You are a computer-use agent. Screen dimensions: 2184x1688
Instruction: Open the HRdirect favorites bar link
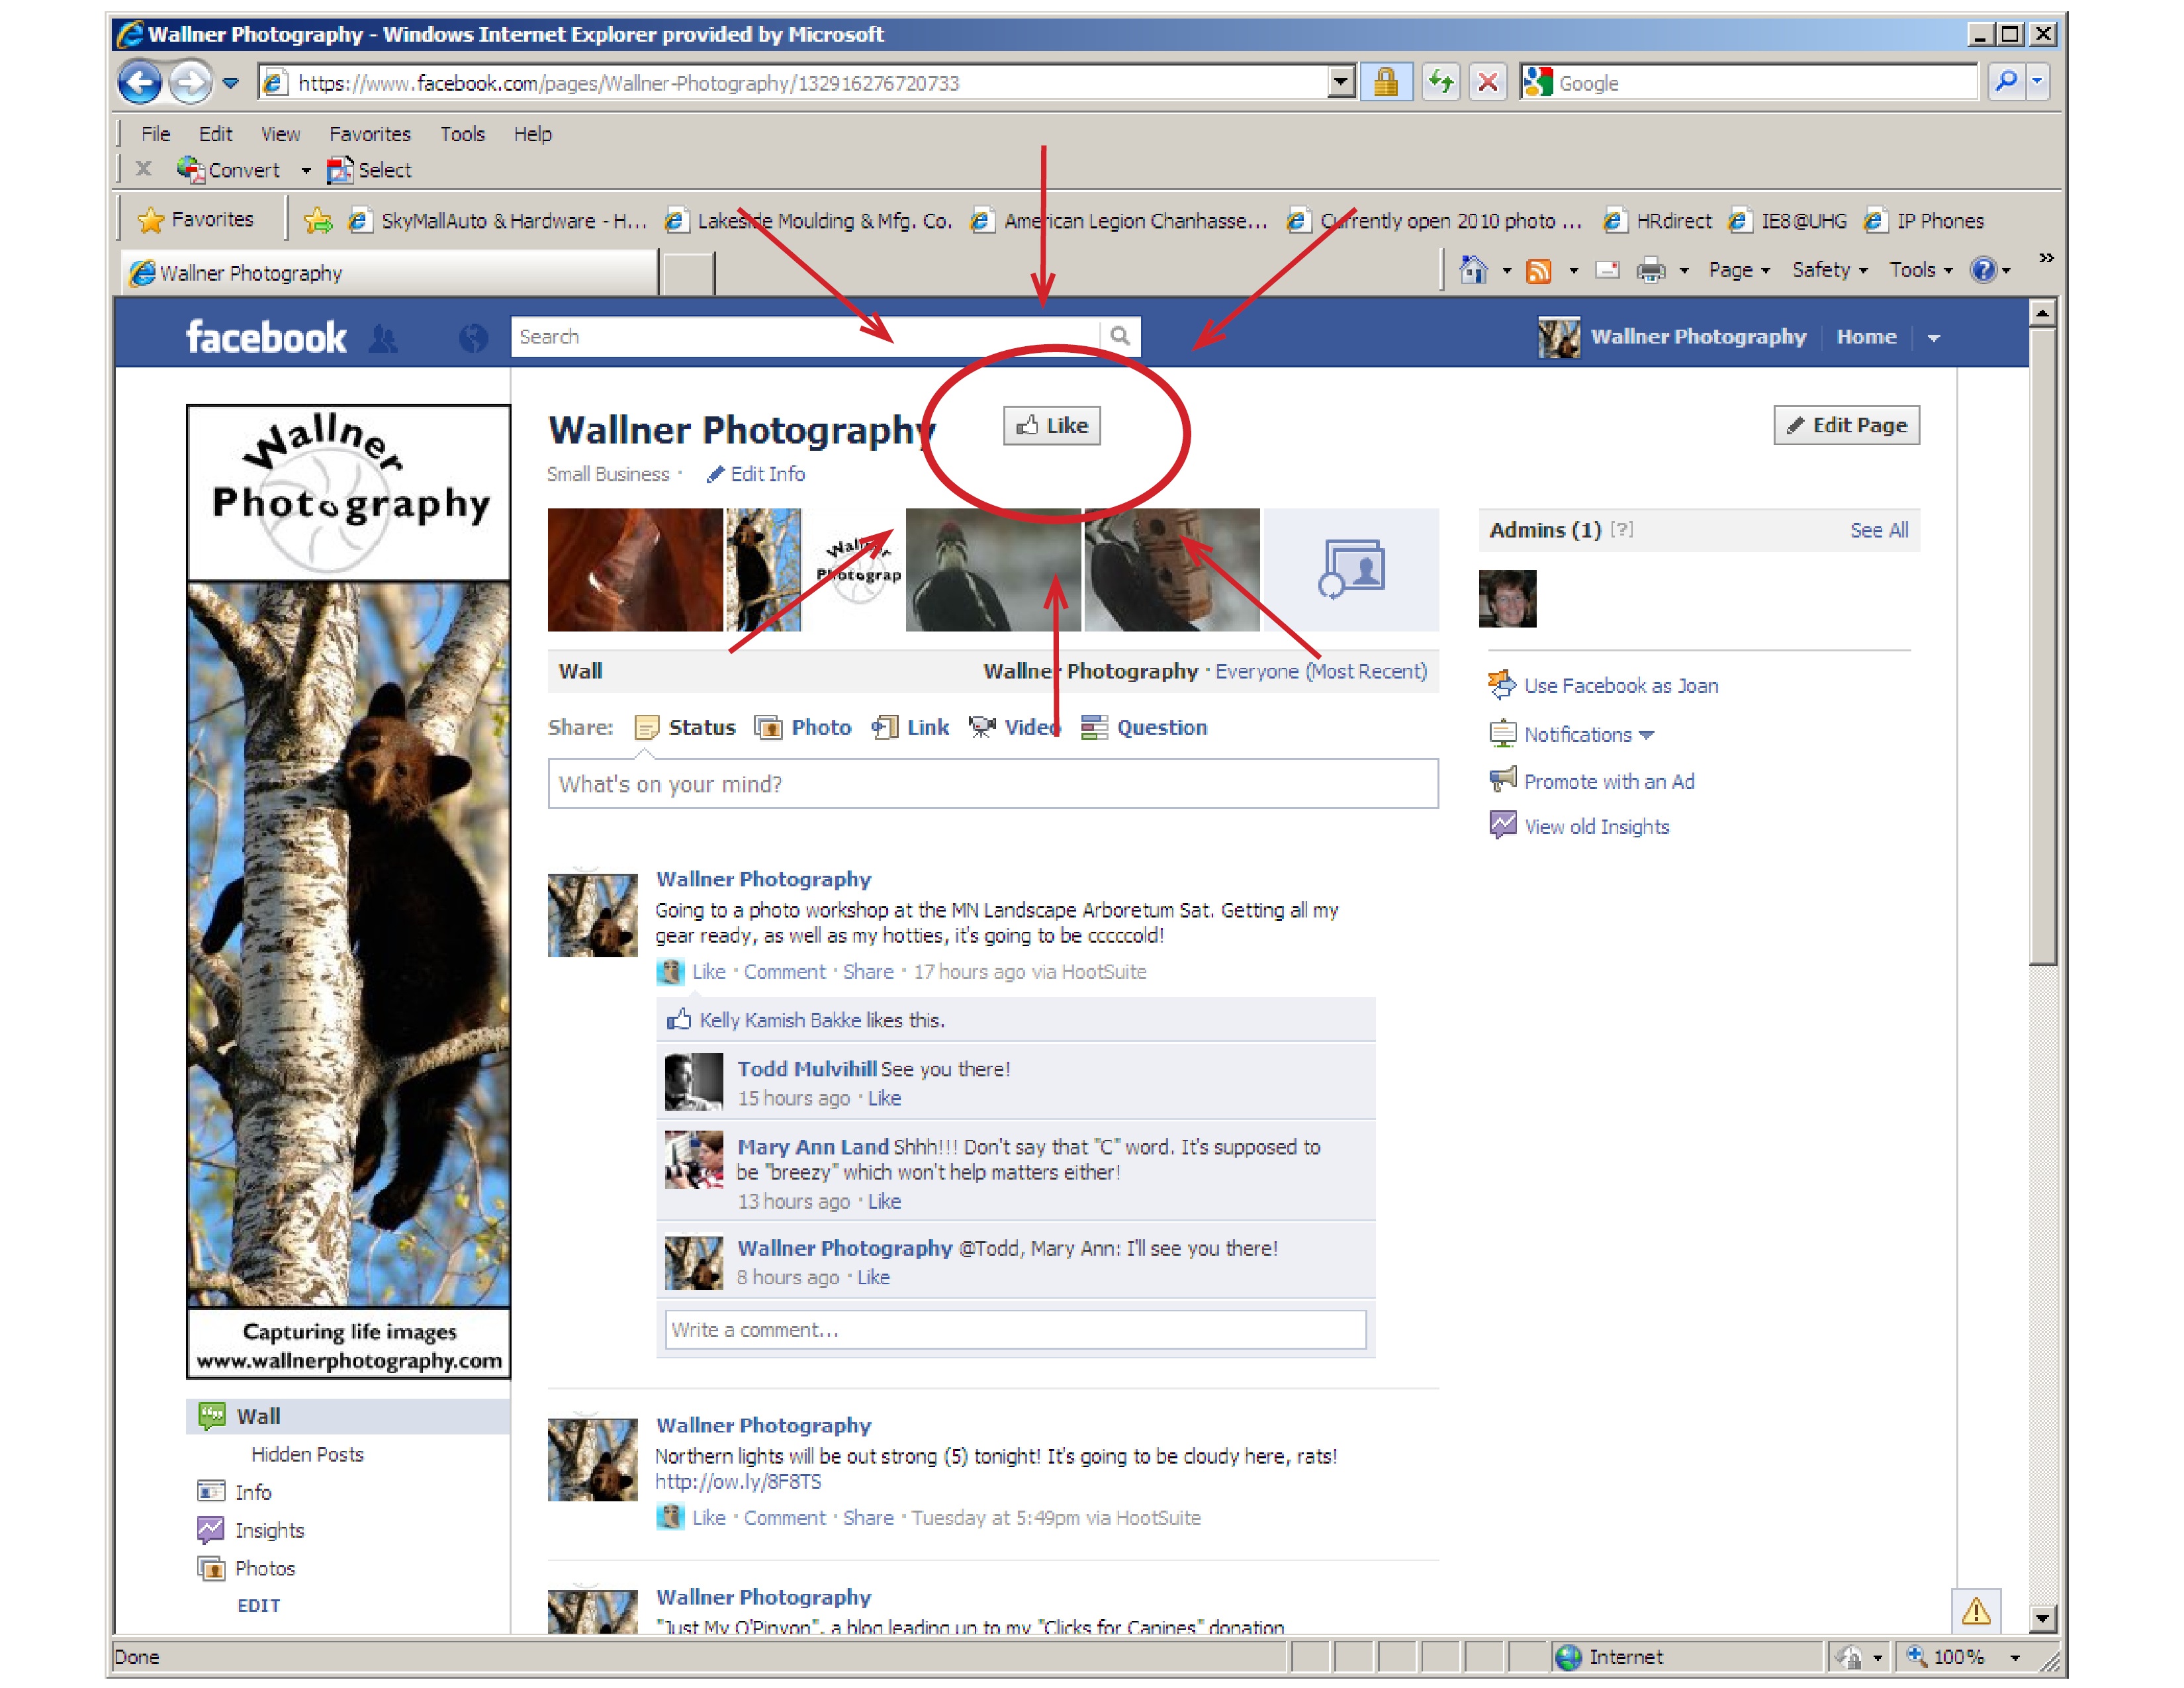(1659, 220)
